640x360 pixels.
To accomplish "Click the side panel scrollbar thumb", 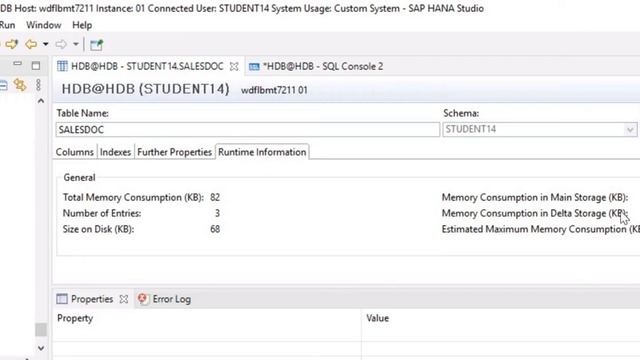I will (x=41, y=329).
